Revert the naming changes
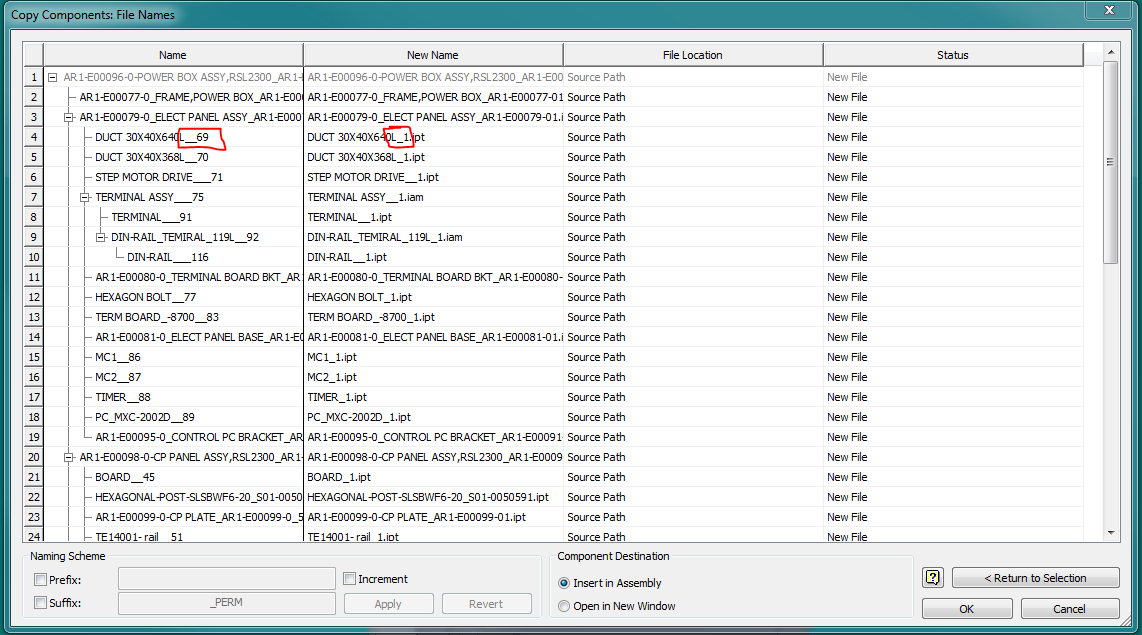This screenshot has width=1142, height=635. tap(487, 603)
